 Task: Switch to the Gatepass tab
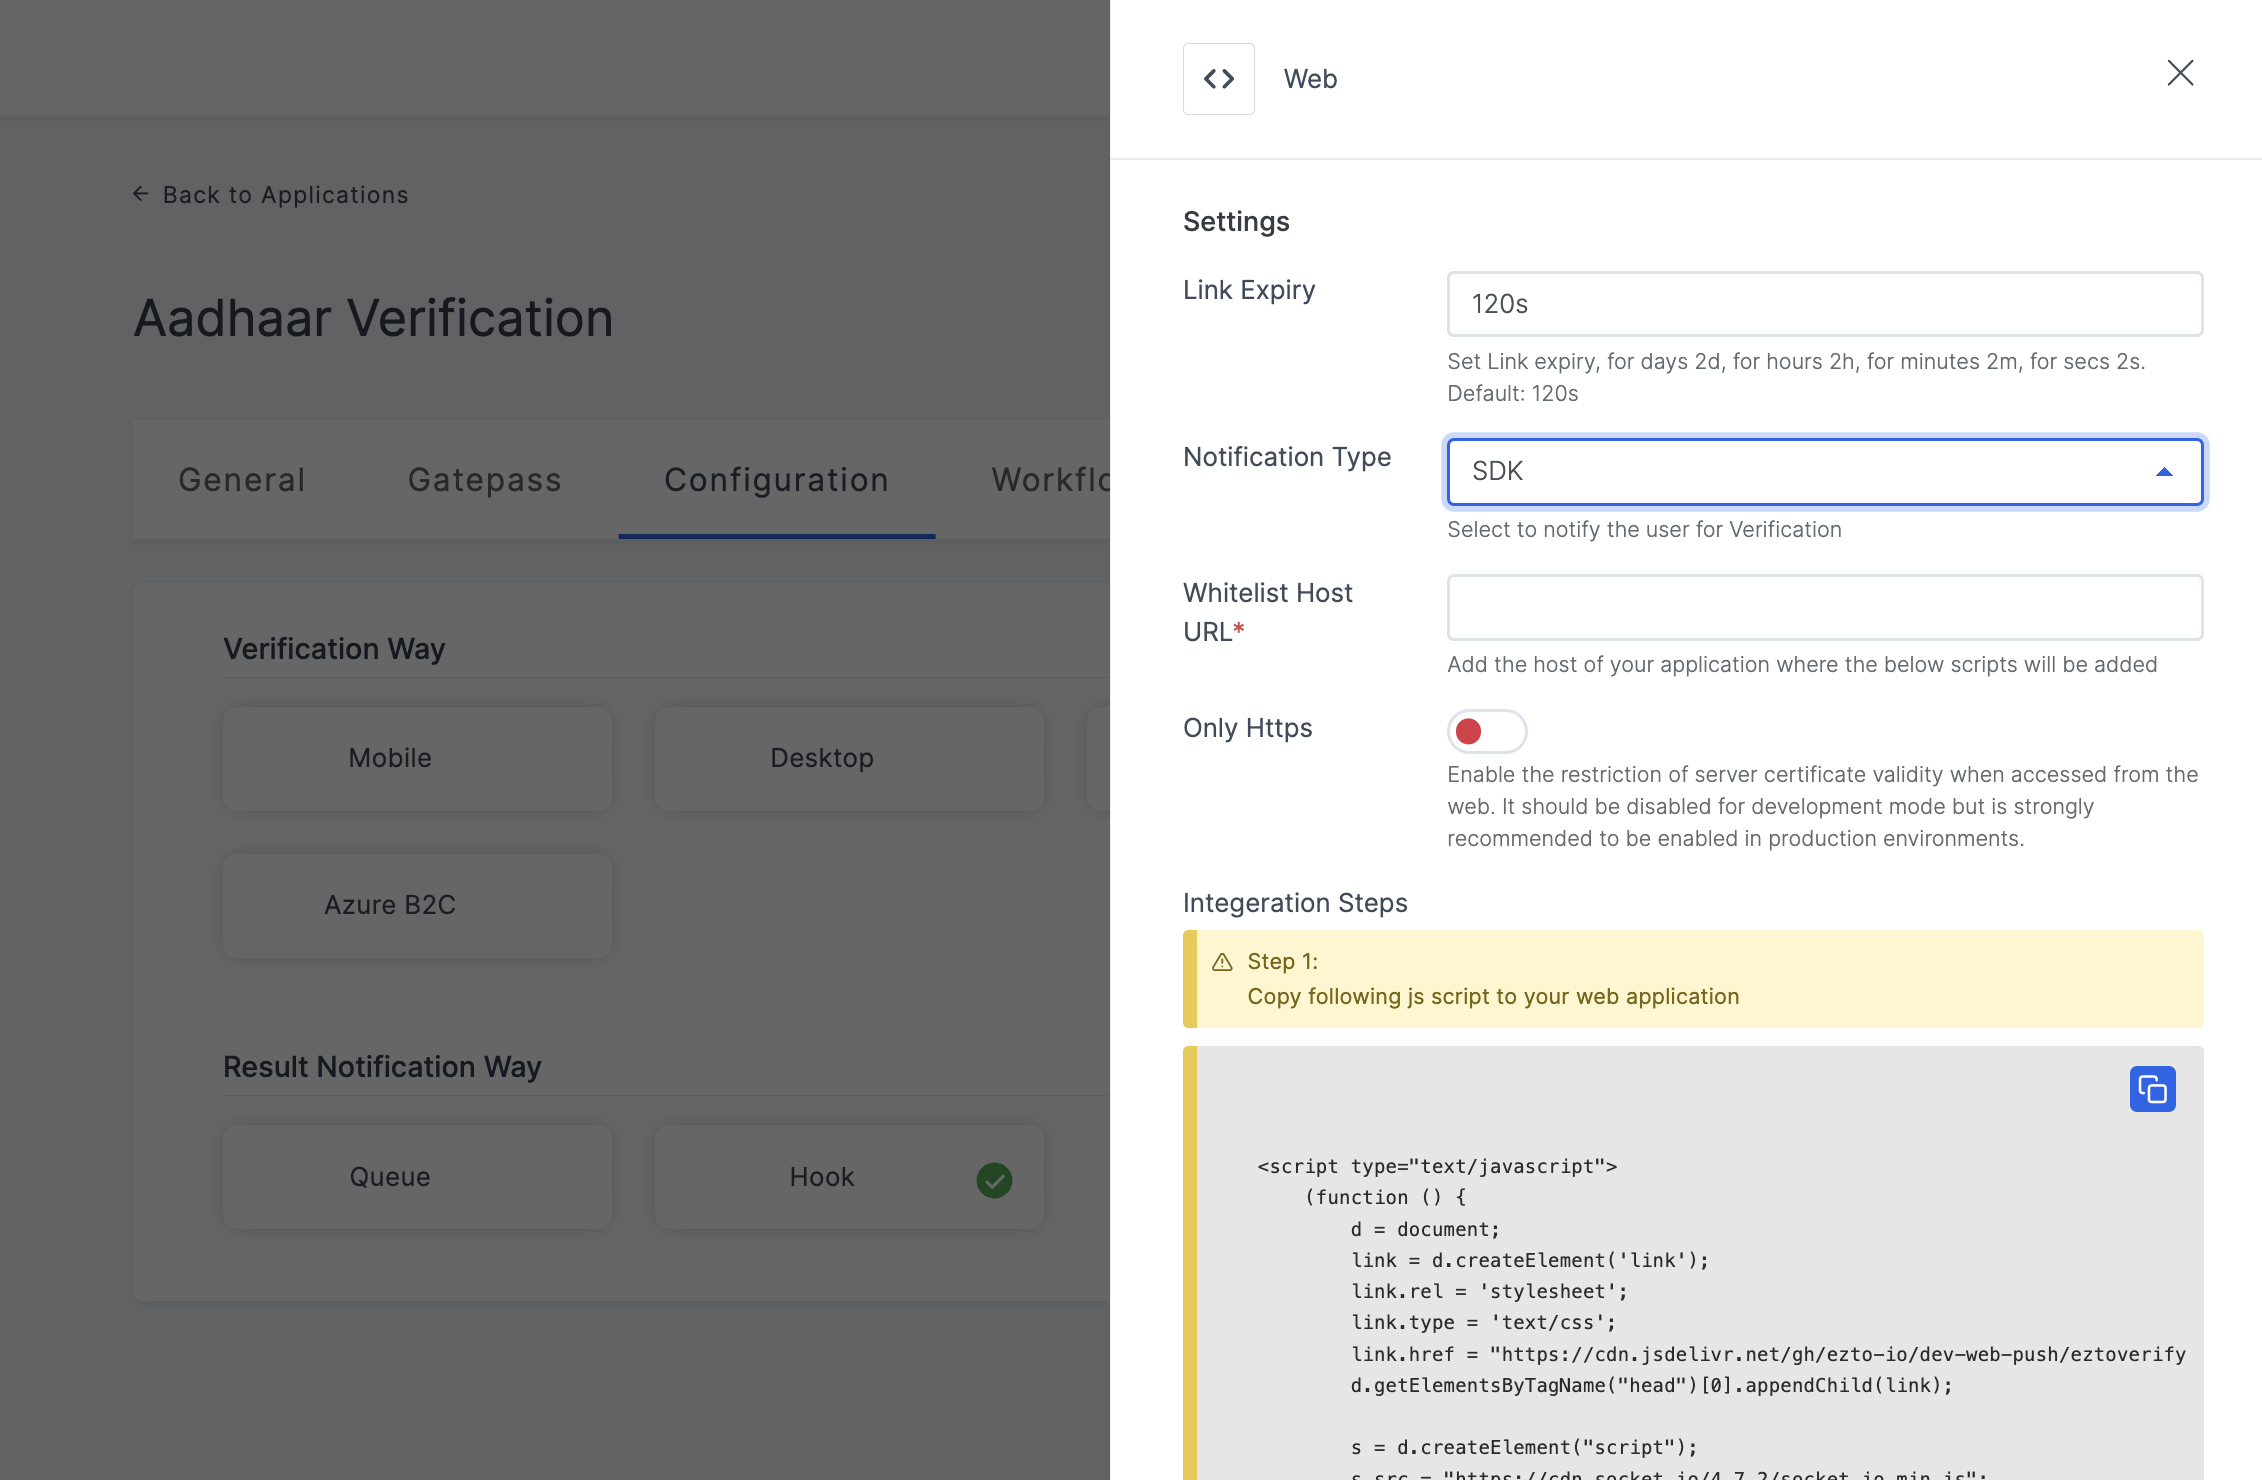pos(485,480)
